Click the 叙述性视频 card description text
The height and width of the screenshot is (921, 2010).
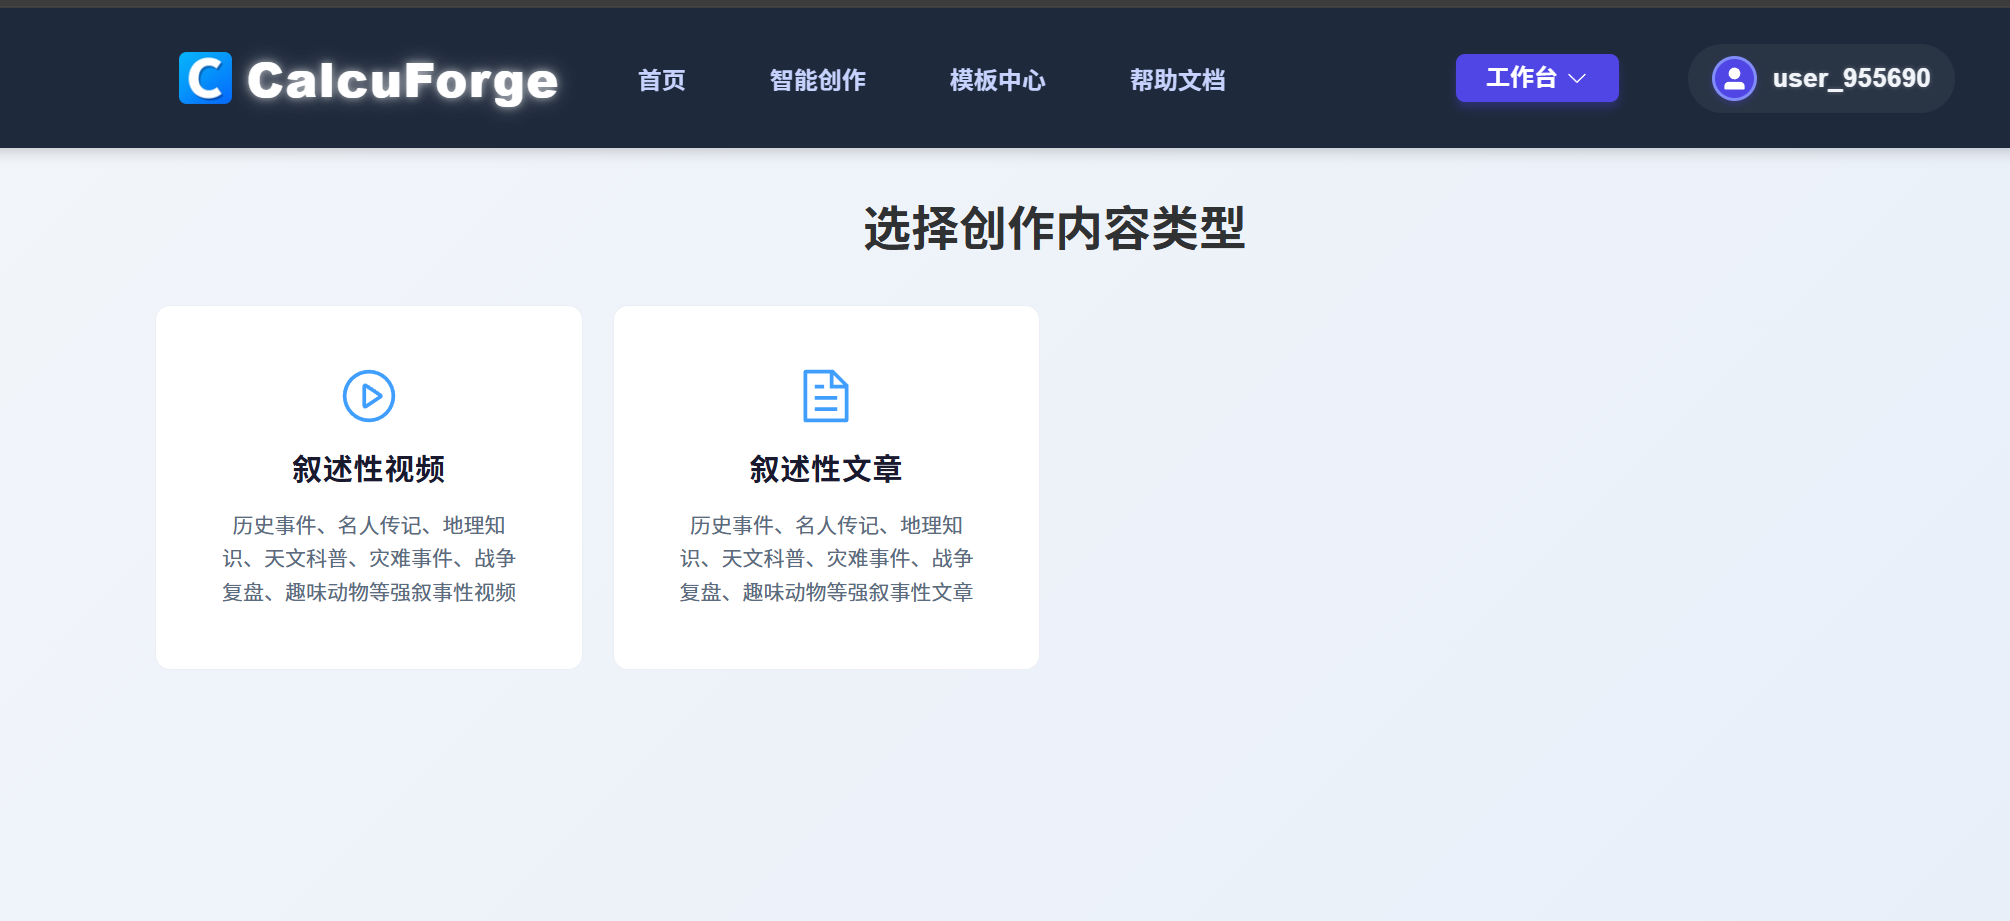coord(369,559)
